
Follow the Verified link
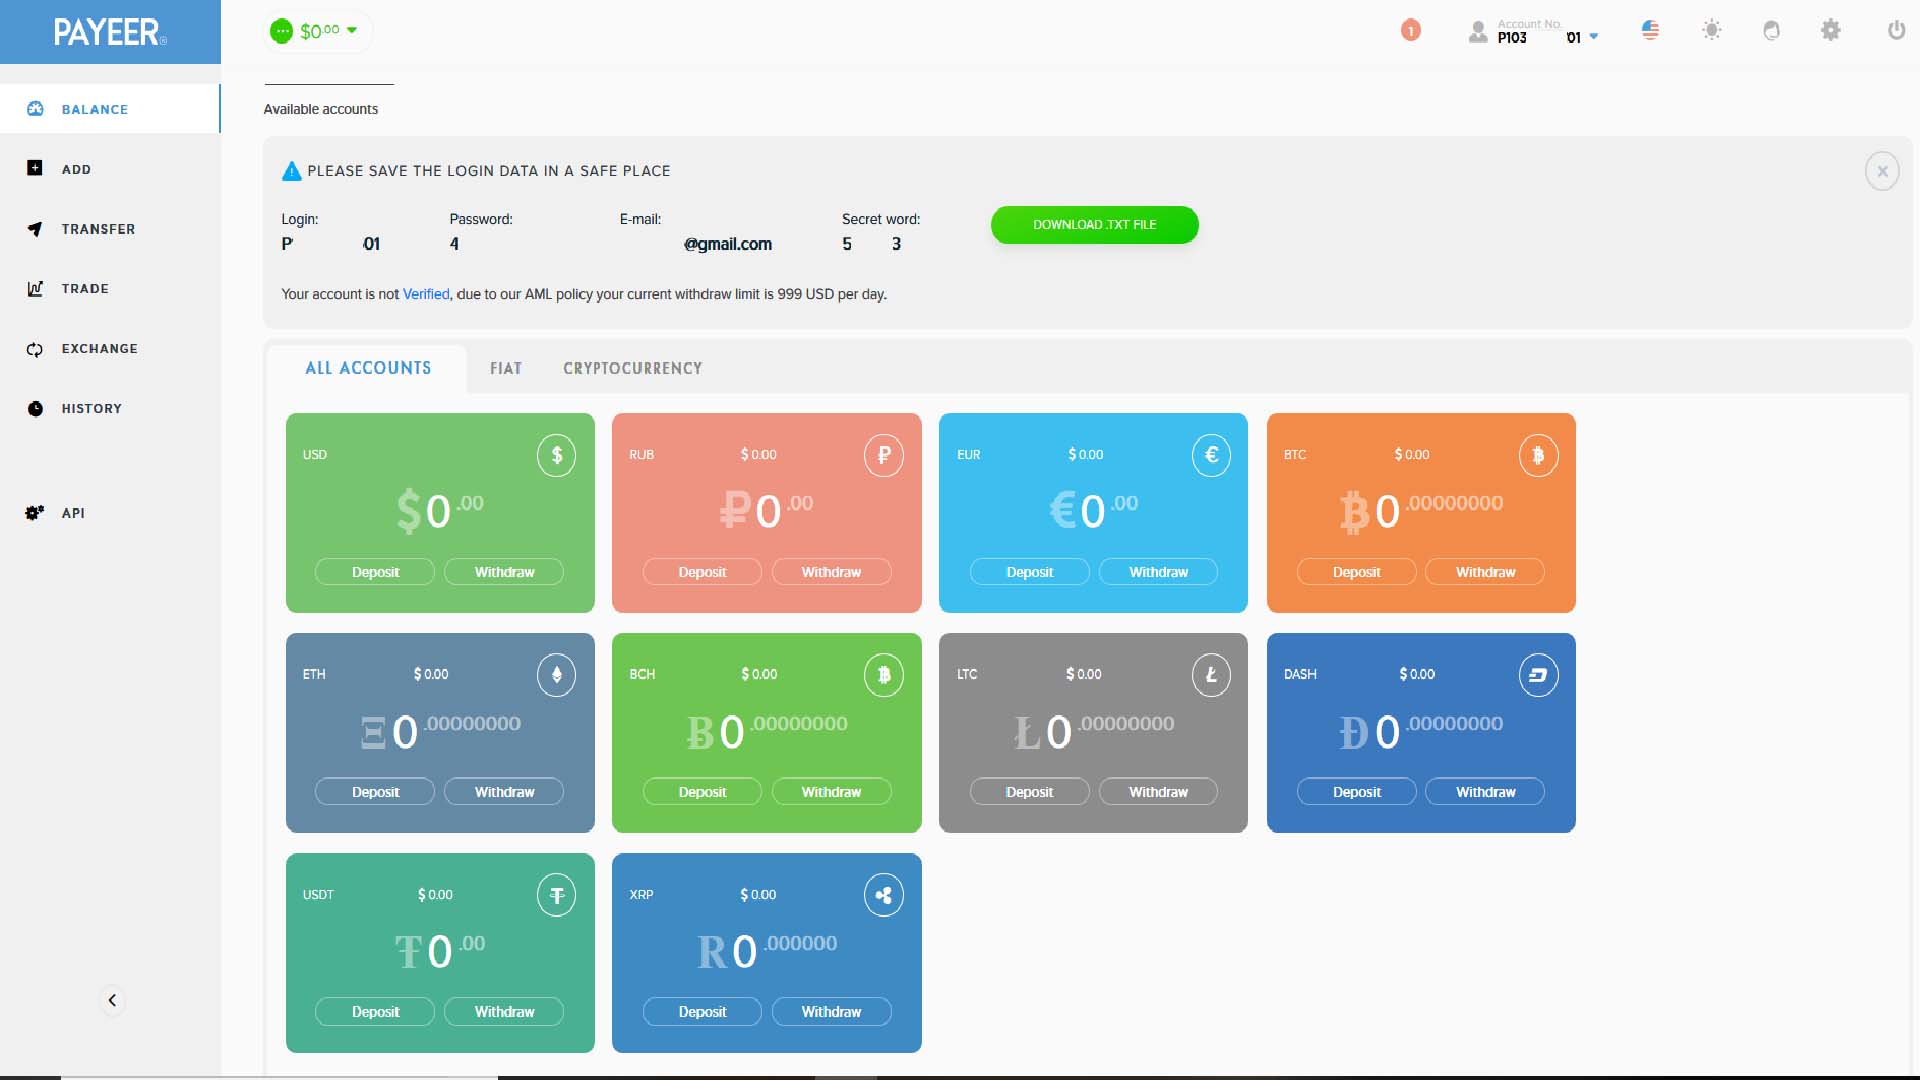click(x=426, y=295)
